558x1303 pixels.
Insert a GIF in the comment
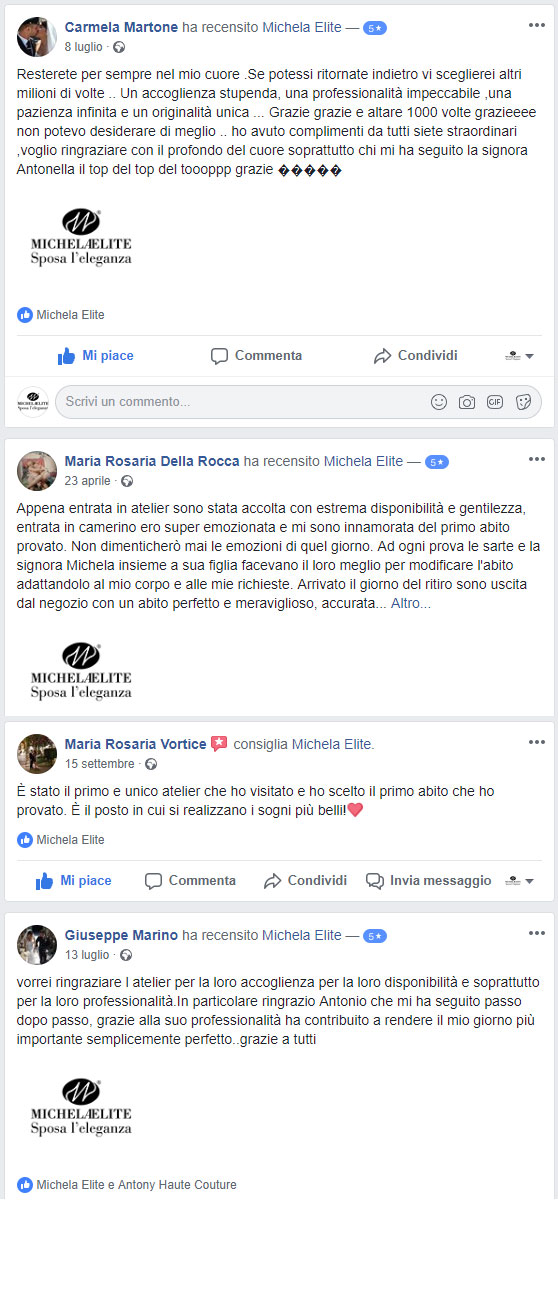coord(494,402)
